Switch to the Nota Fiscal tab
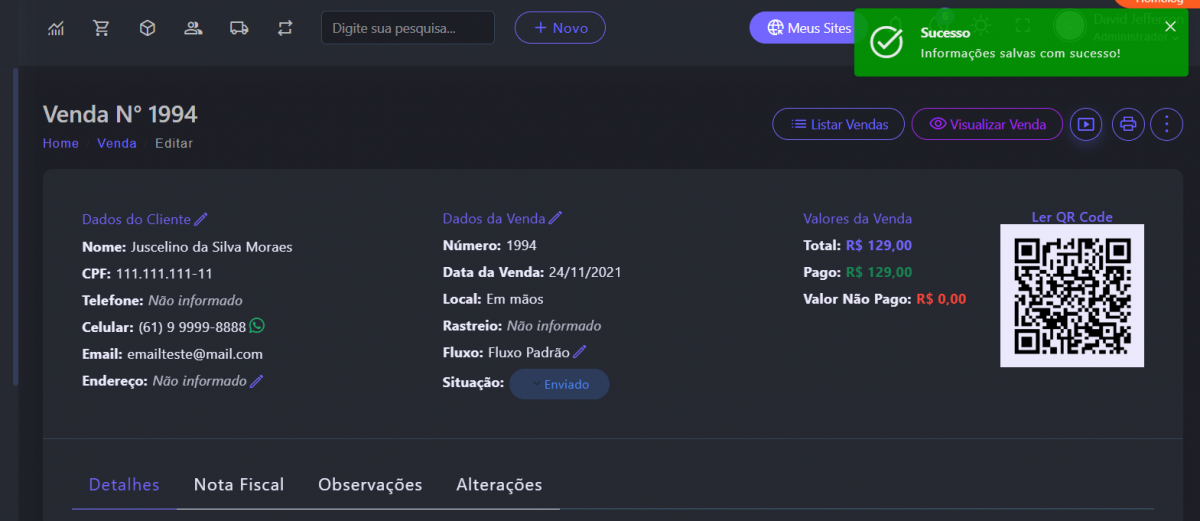The height and width of the screenshot is (521, 1200). (239, 485)
